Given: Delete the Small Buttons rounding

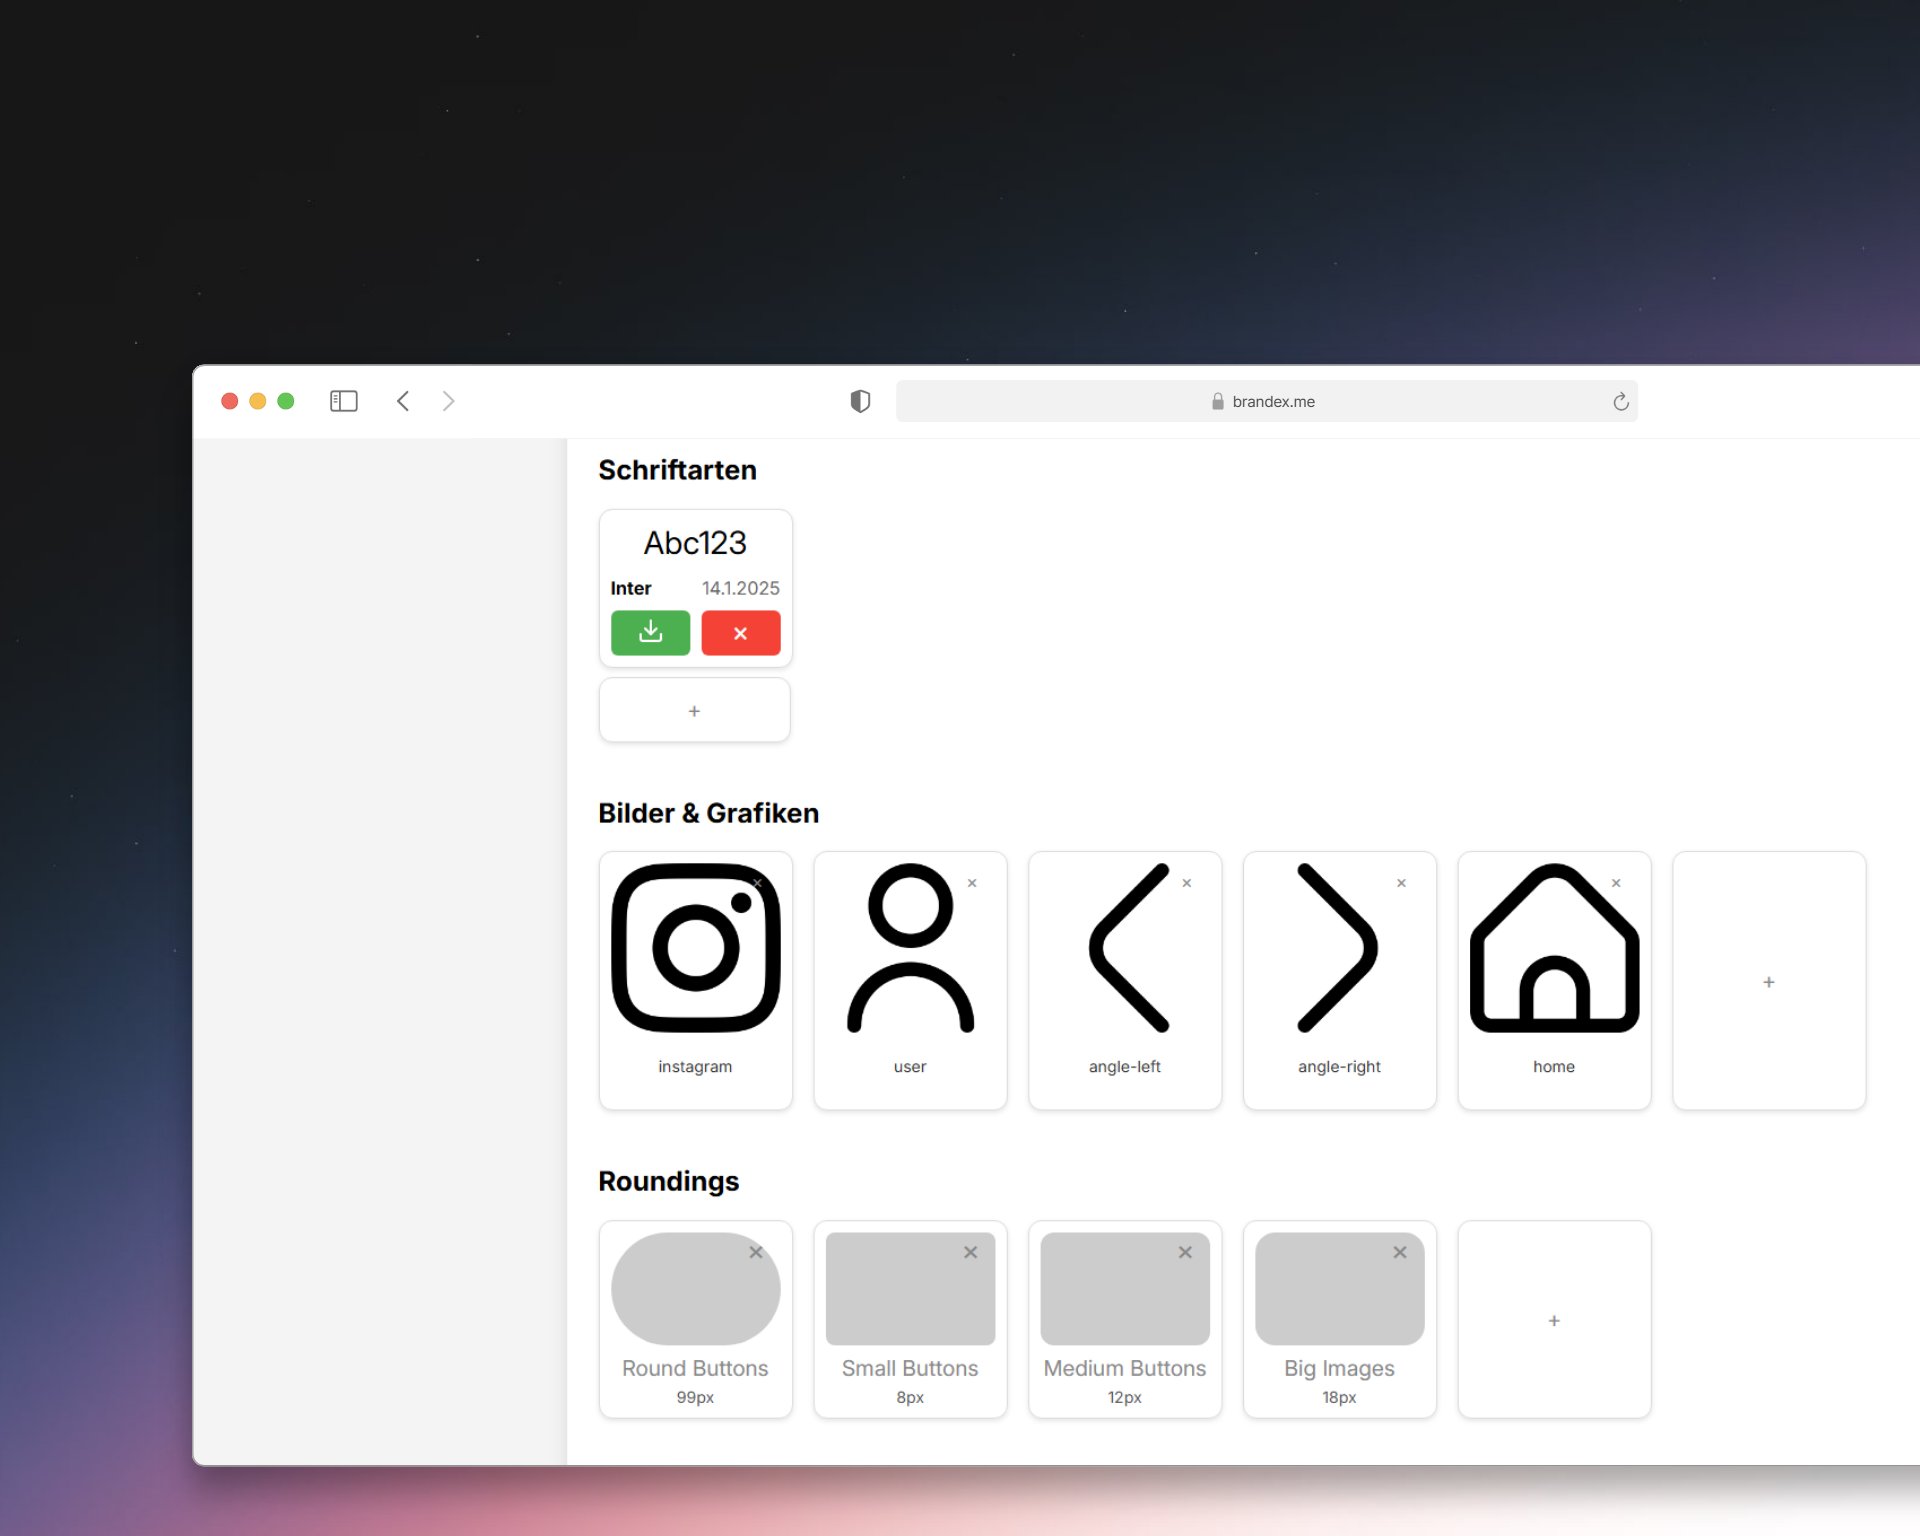Looking at the screenshot, I should pyautogui.click(x=970, y=1252).
